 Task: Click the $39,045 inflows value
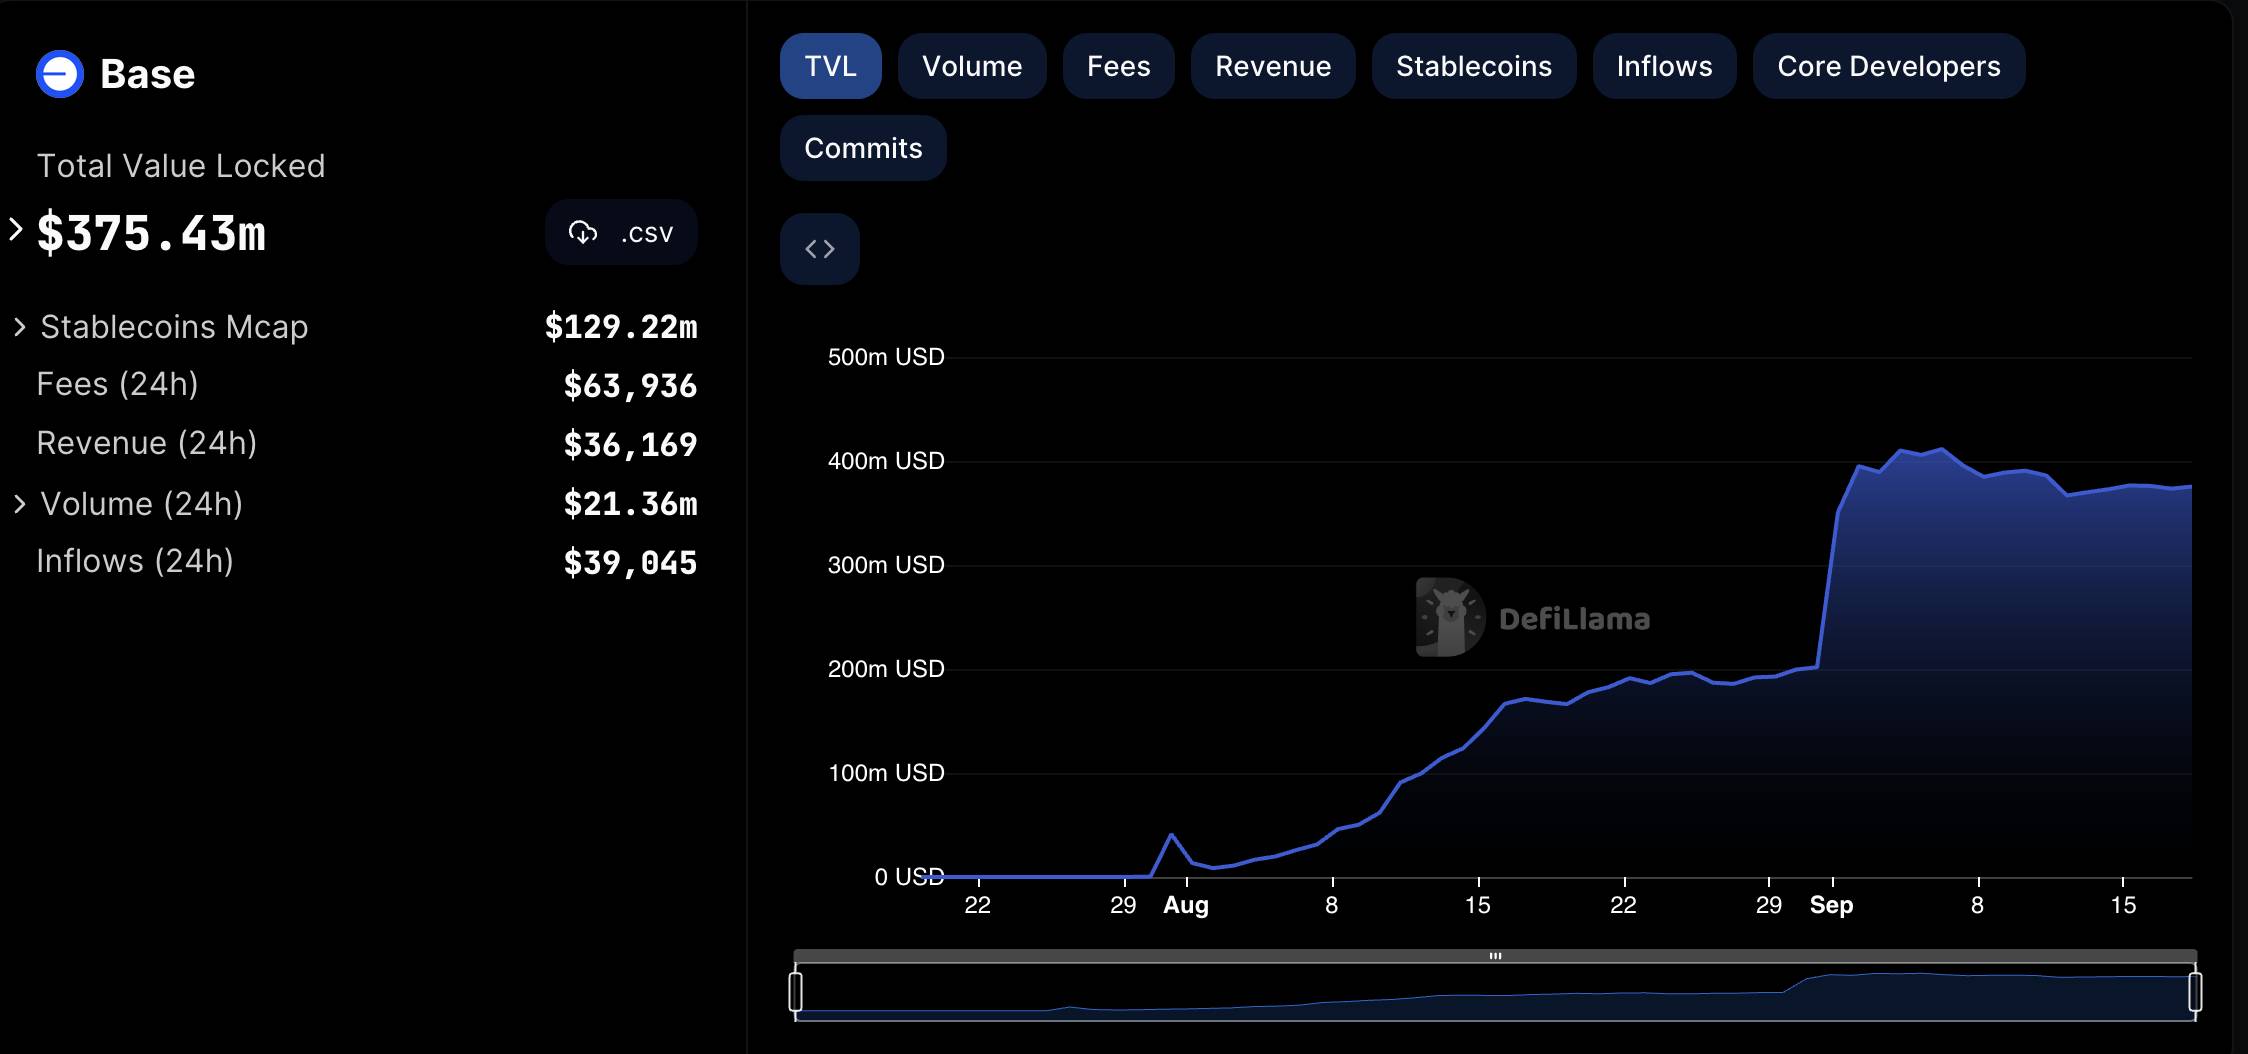tap(630, 563)
